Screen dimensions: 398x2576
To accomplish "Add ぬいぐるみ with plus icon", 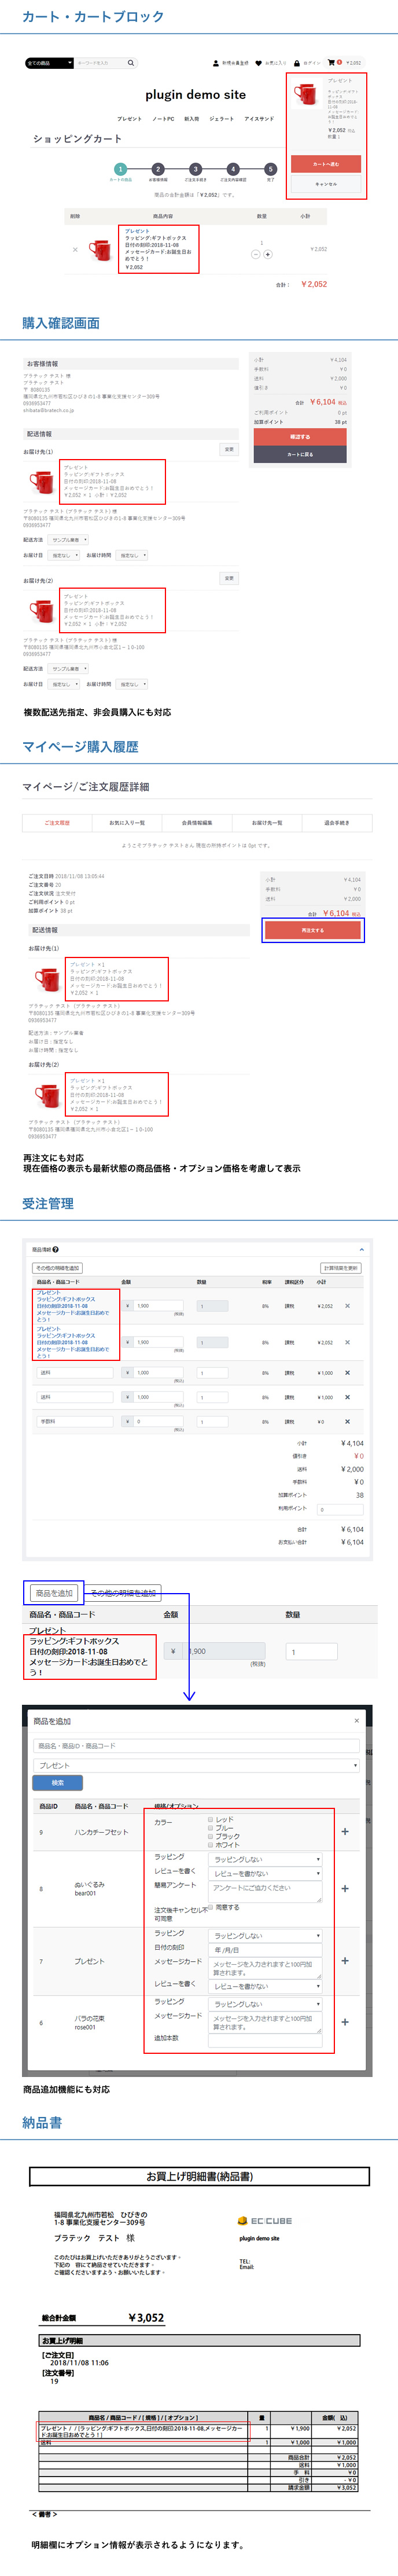I will 345,1888.
